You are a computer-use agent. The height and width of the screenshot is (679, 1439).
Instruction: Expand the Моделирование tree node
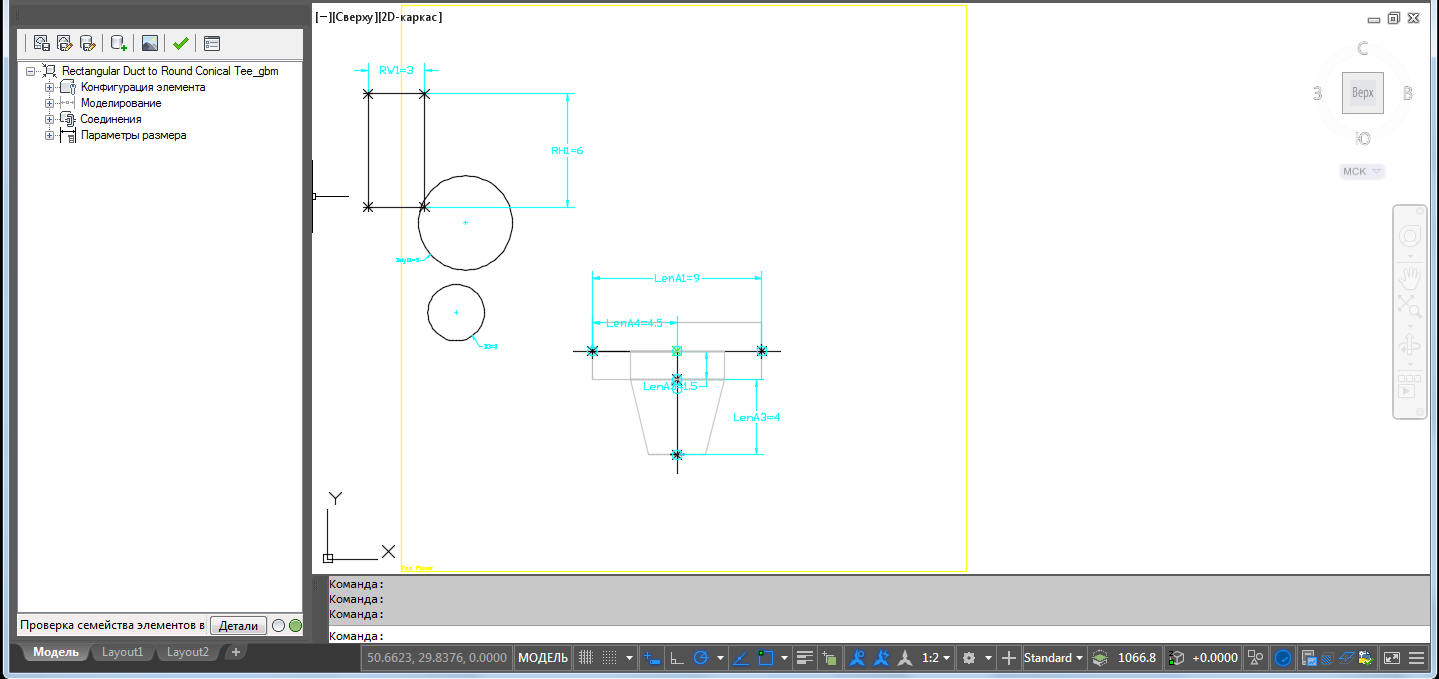tap(49, 103)
